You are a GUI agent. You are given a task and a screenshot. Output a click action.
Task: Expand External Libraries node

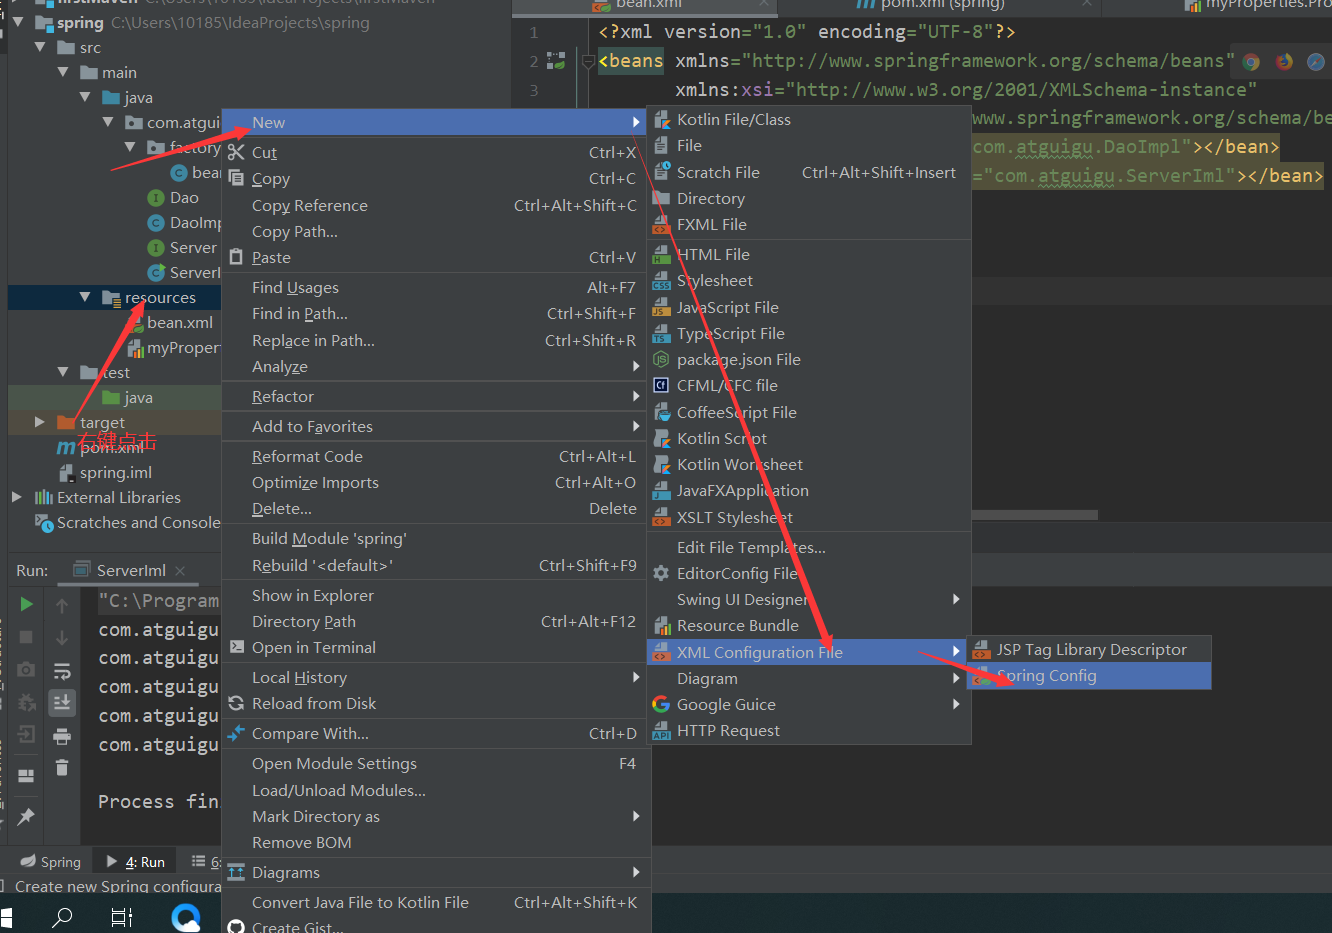point(17,497)
